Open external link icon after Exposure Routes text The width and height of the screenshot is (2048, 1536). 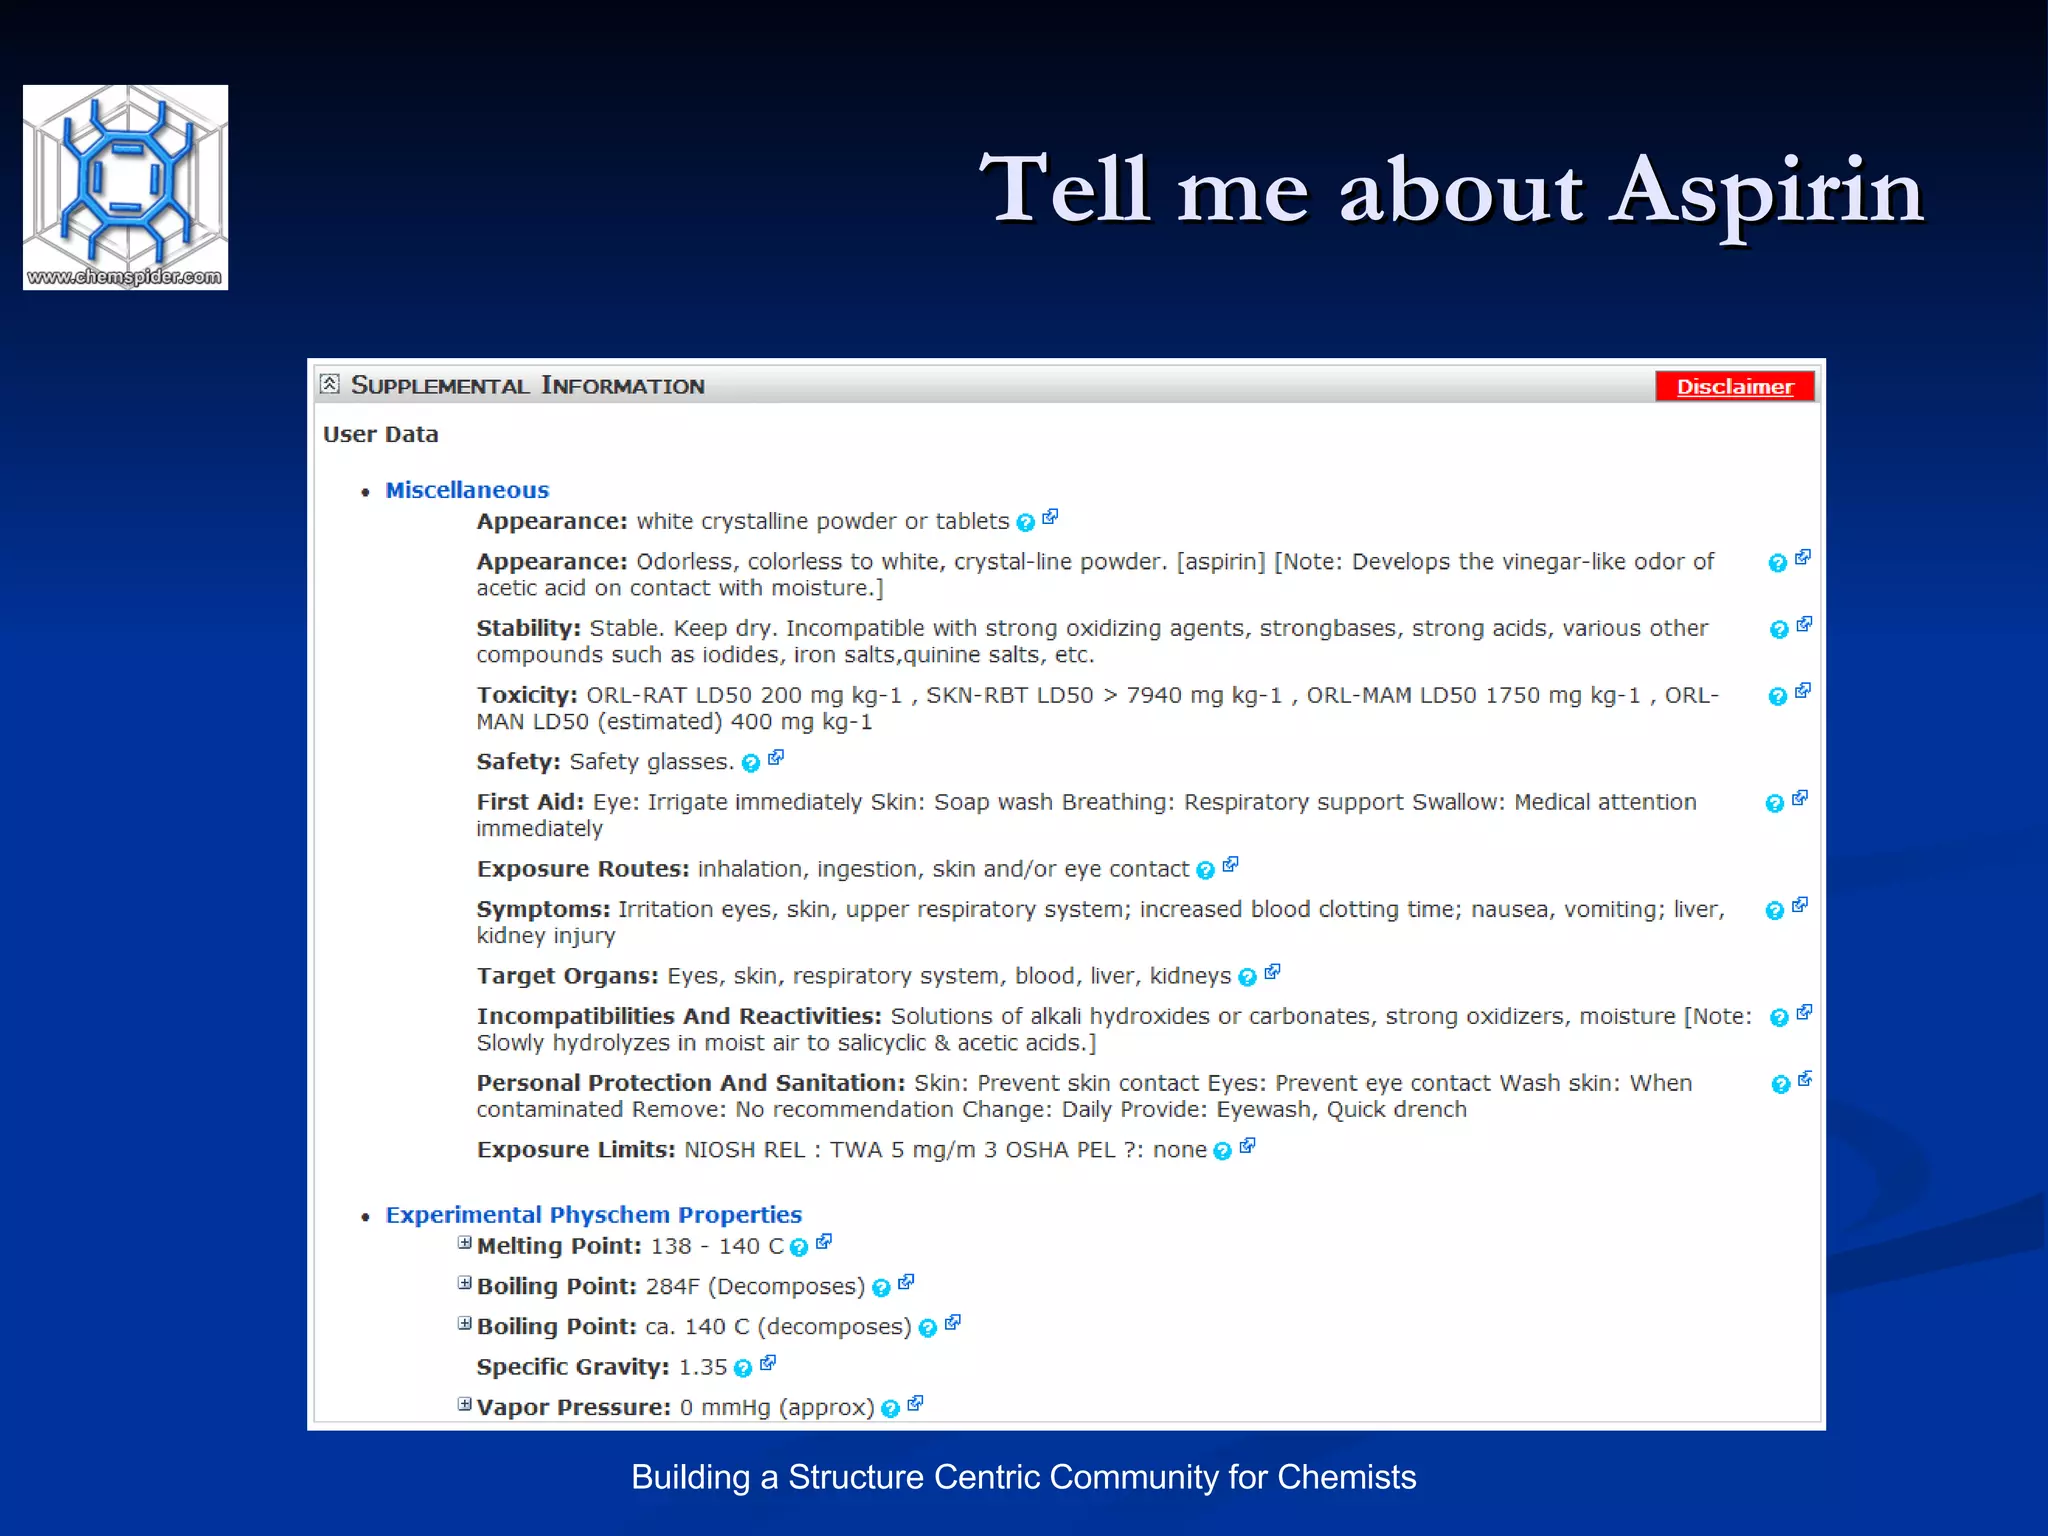coord(1231,865)
